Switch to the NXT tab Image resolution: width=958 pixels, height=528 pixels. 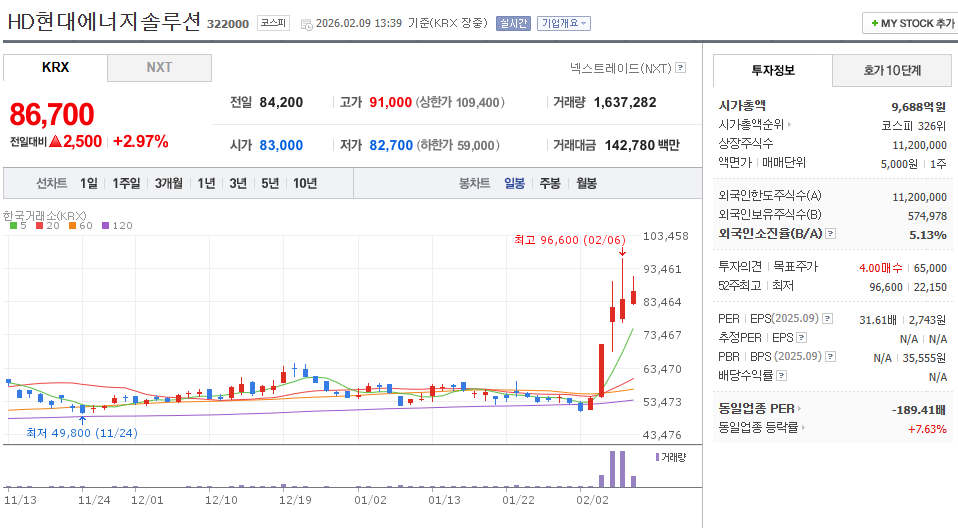pyautogui.click(x=159, y=68)
